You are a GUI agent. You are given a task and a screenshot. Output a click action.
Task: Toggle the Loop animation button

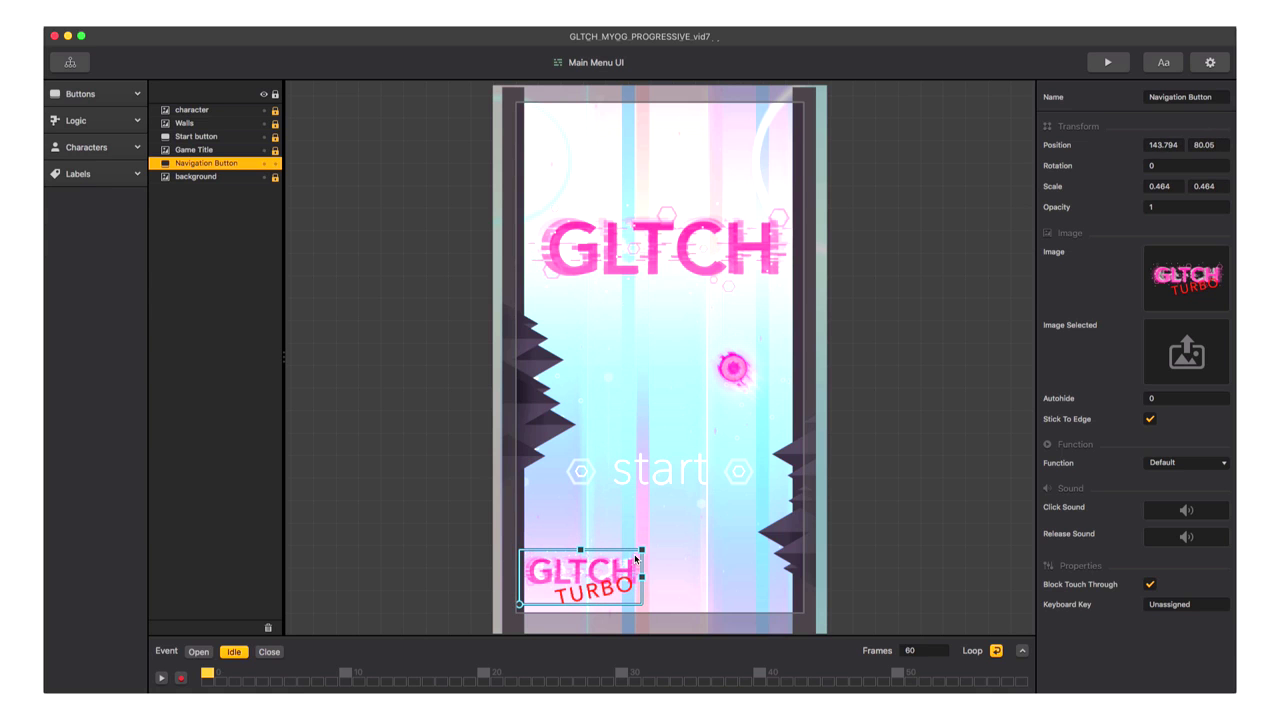pos(996,651)
